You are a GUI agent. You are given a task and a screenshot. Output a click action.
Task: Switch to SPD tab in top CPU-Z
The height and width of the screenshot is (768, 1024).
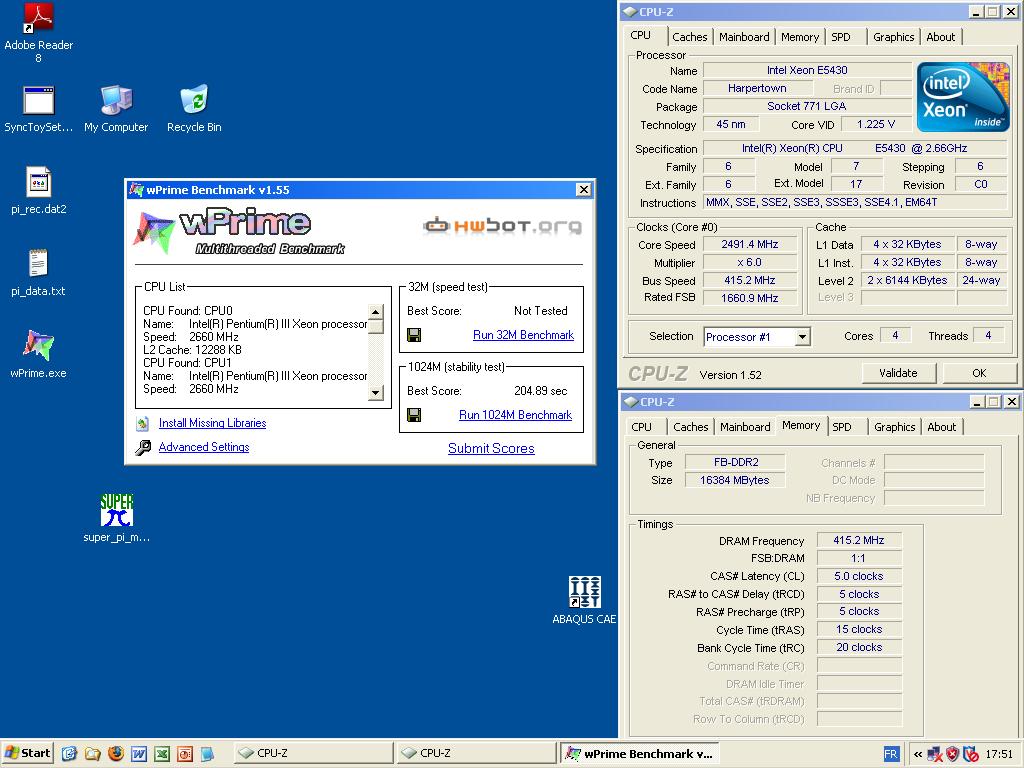[841, 37]
